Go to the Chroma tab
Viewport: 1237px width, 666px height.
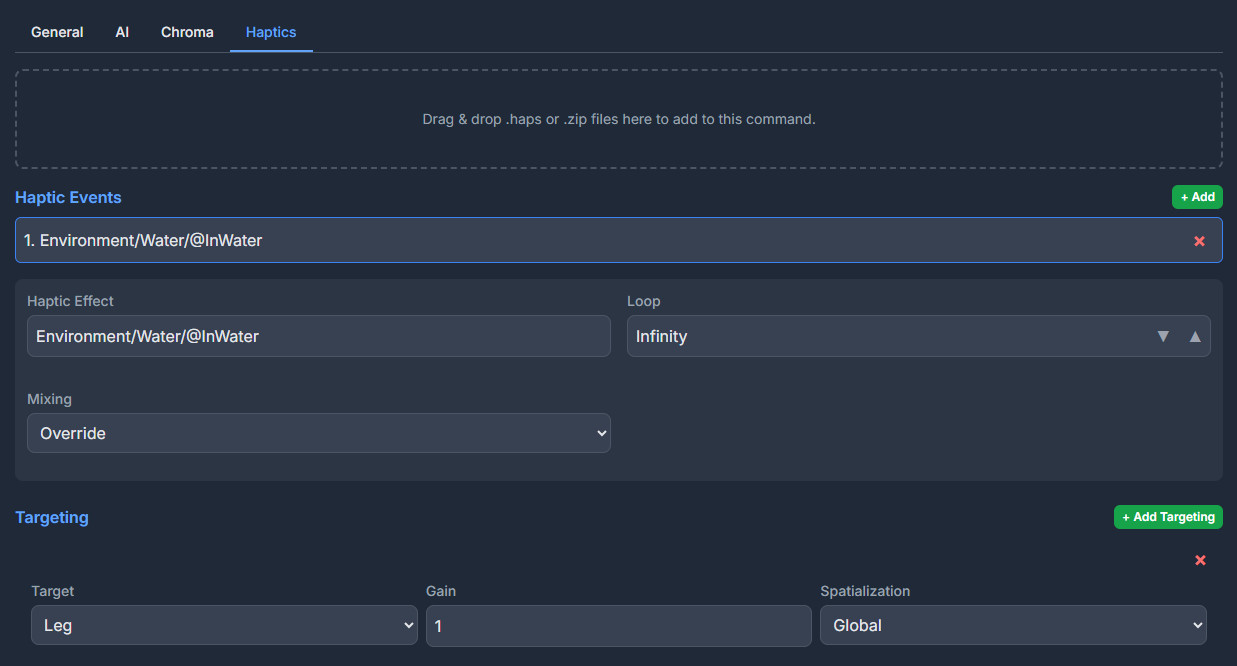(187, 32)
